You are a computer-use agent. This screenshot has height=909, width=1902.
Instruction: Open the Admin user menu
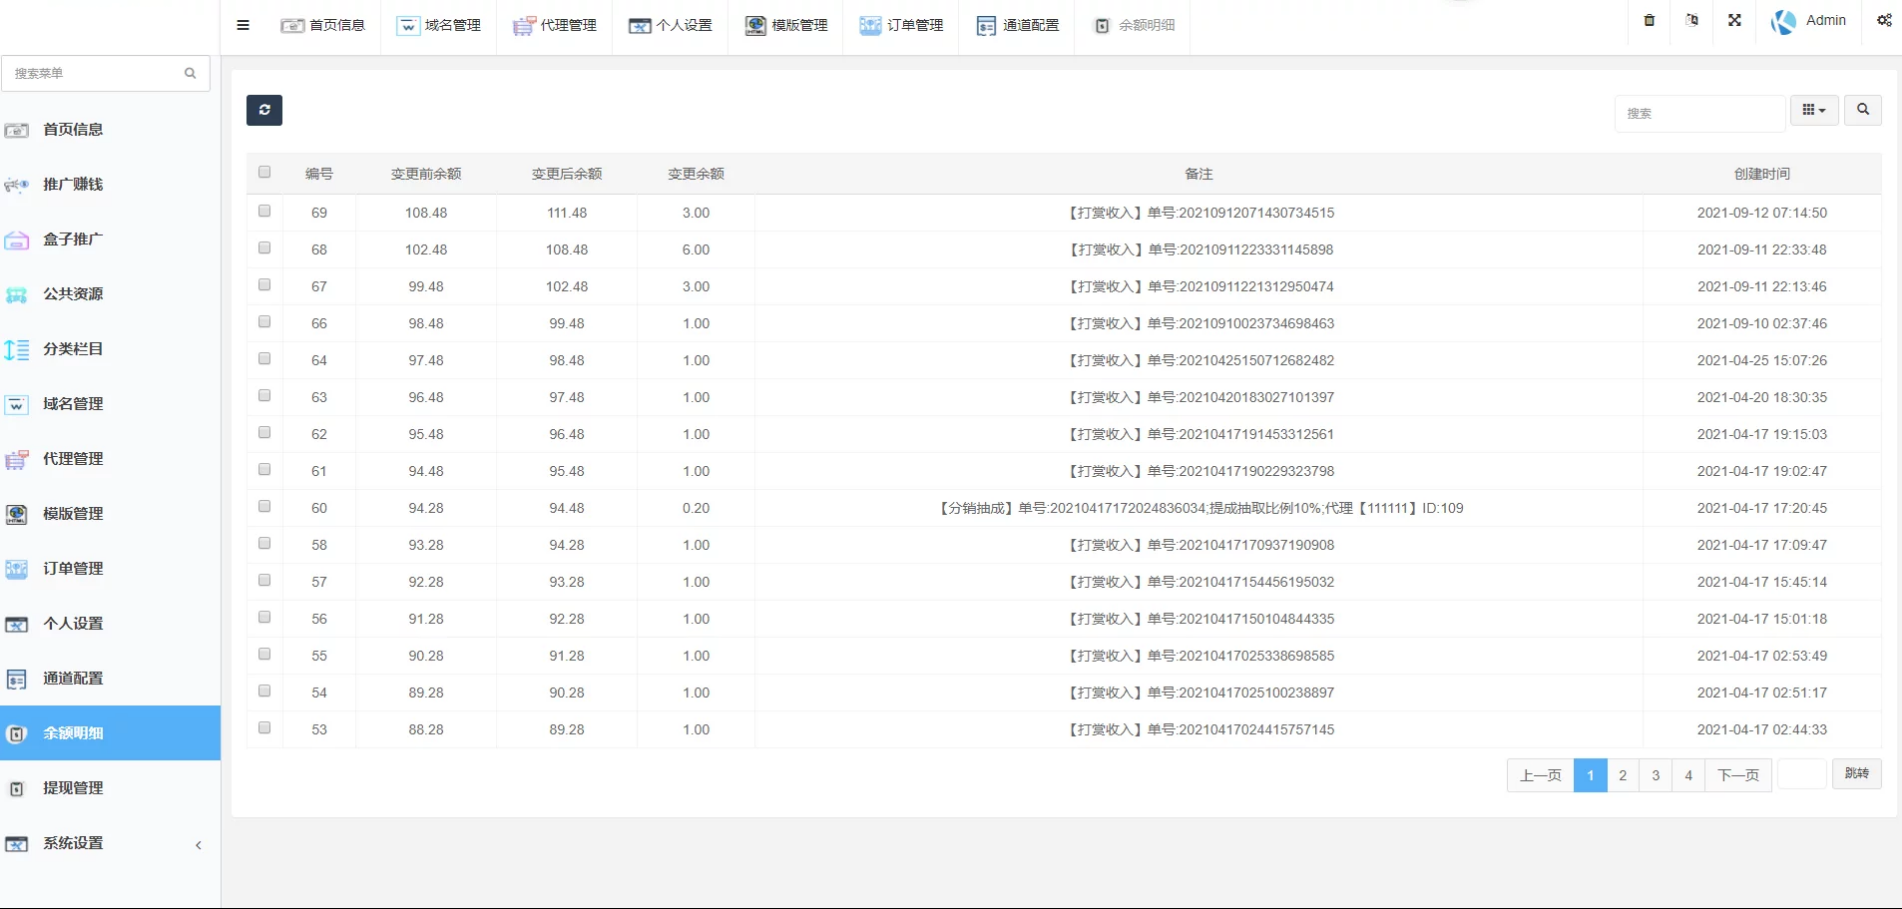click(x=1809, y=21)
